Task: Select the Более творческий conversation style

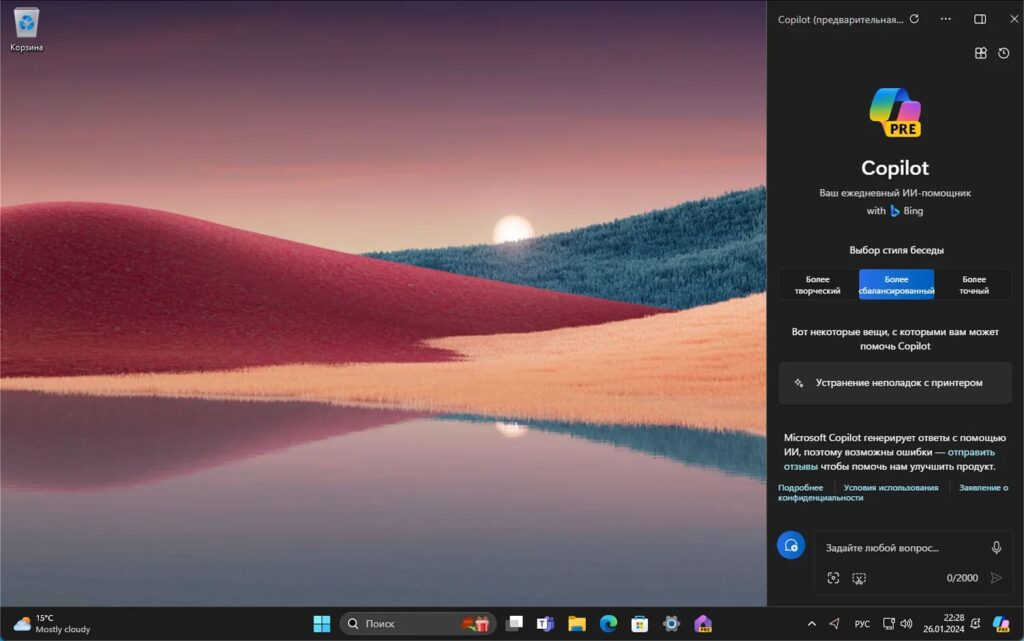Action: click(x=817, y=285)
